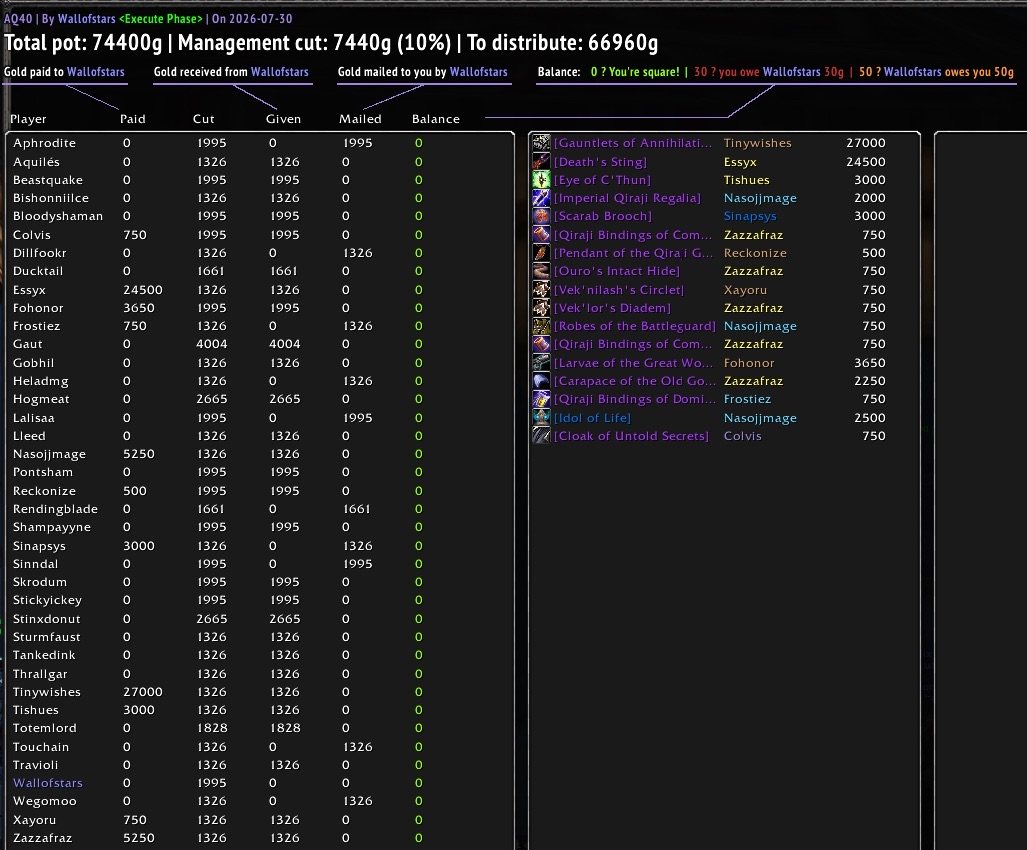Click the Imperial Qiraji Regalia item icon
The width and height of the screenshot is (1027, 850).
point(541,198)
